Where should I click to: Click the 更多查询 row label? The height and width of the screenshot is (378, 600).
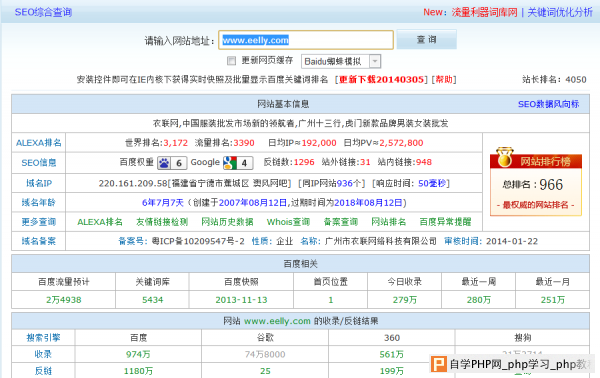click(39, 222)
